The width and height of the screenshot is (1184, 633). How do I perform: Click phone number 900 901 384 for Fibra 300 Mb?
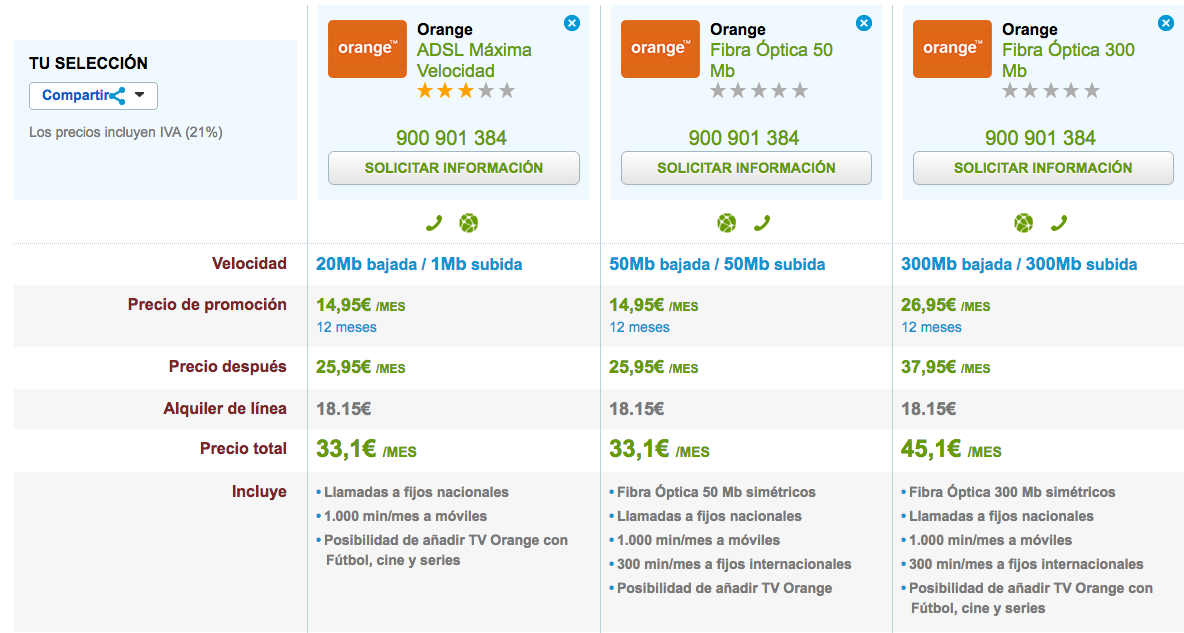coord(1041,138)
